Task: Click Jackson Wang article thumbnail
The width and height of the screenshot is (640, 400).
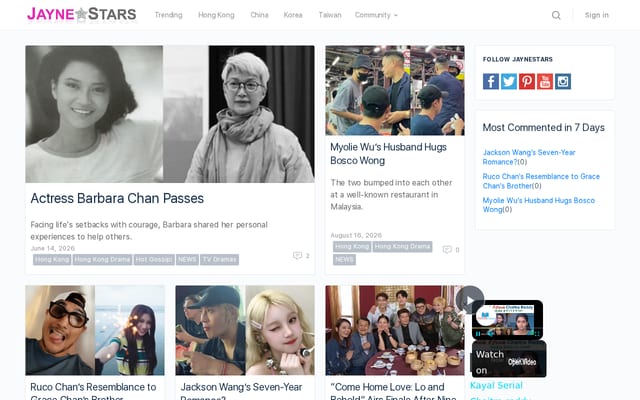Action: (x=245, y=330)
